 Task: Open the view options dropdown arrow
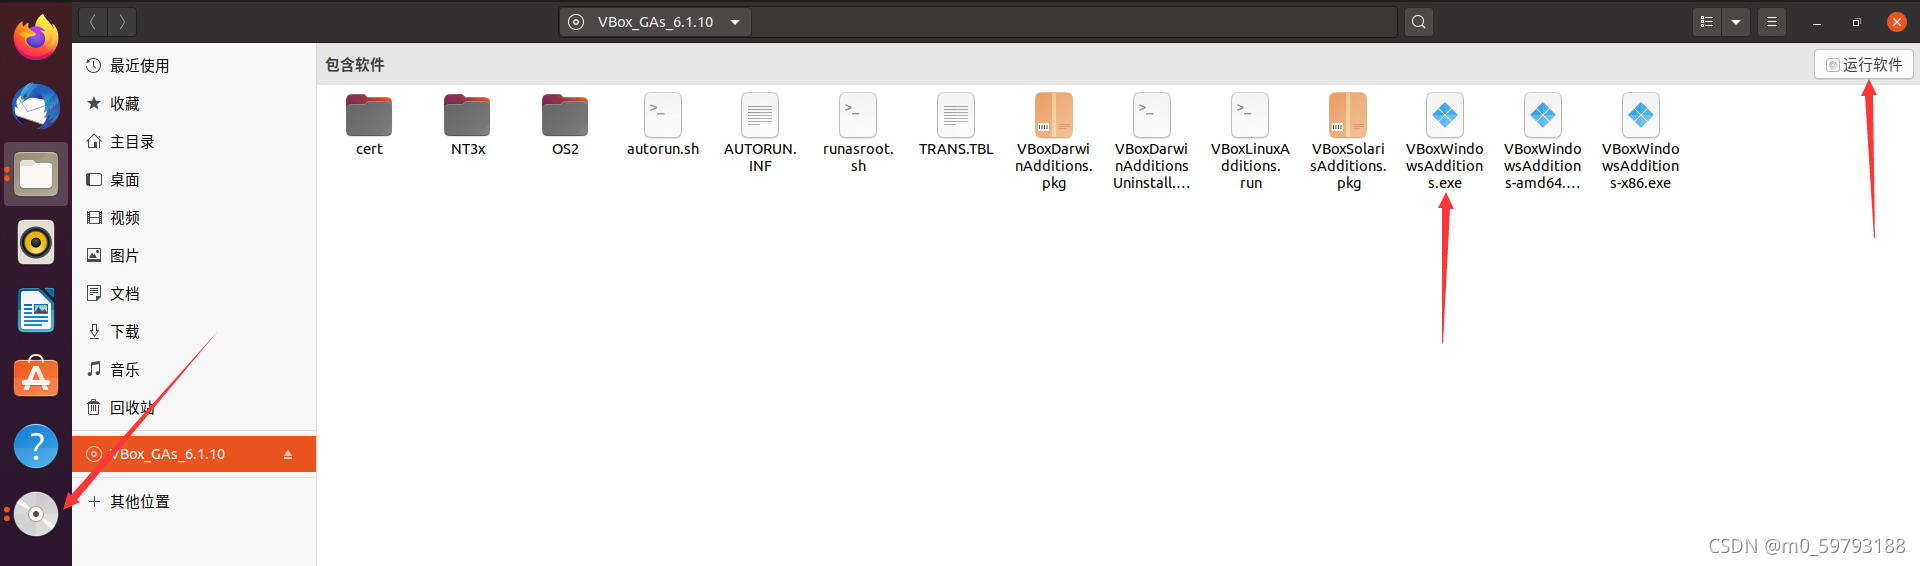point(1736,21)
